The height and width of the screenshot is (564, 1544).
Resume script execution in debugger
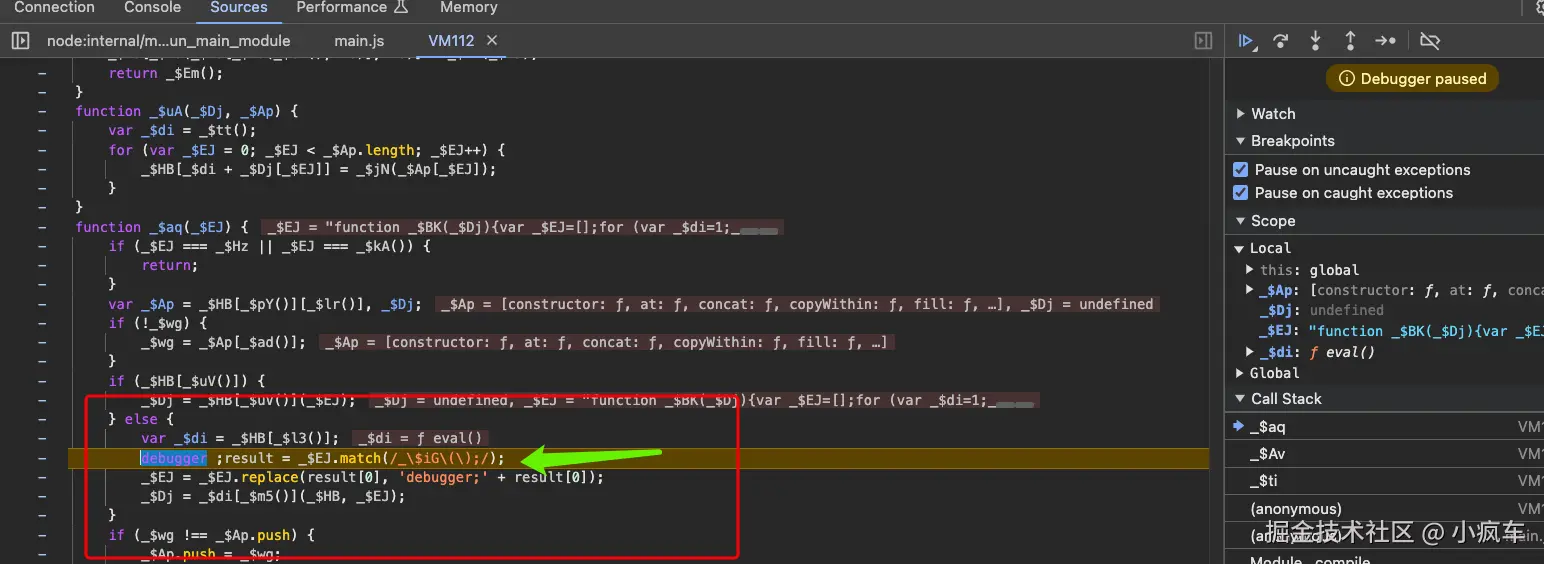tap(1246, 41)
